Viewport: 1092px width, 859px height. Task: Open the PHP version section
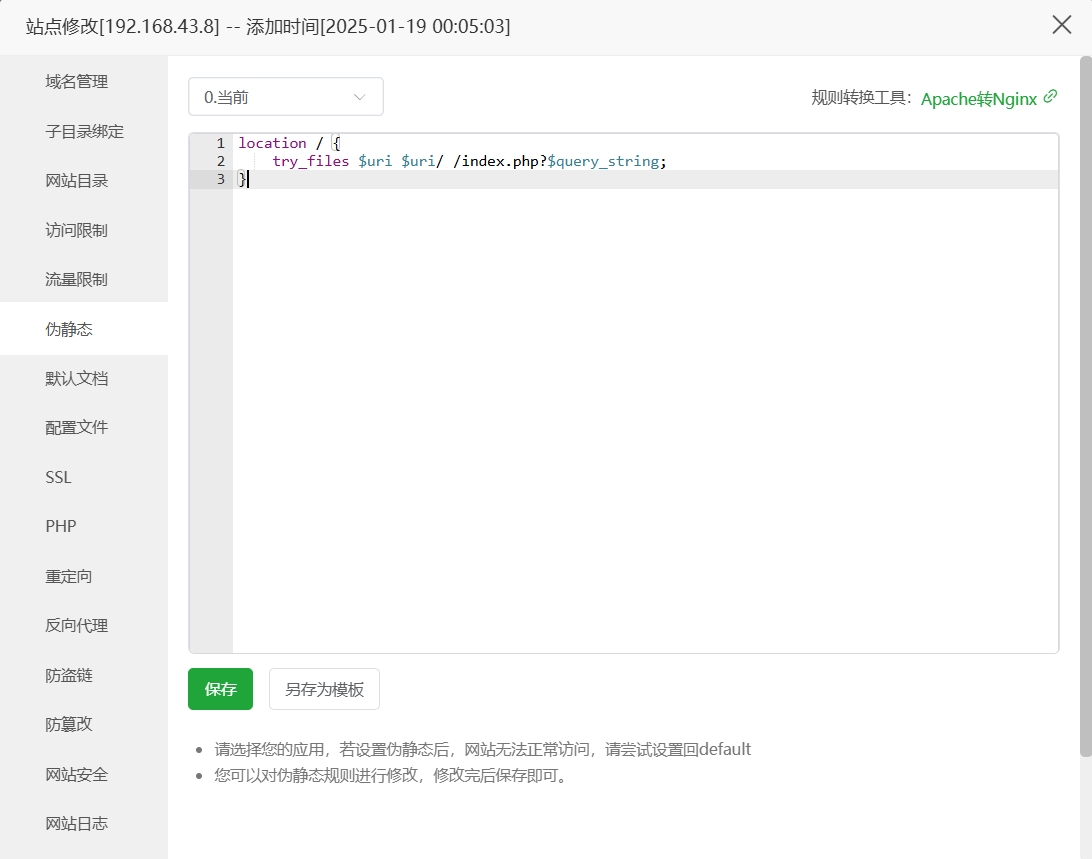click(x=60, y=526)
